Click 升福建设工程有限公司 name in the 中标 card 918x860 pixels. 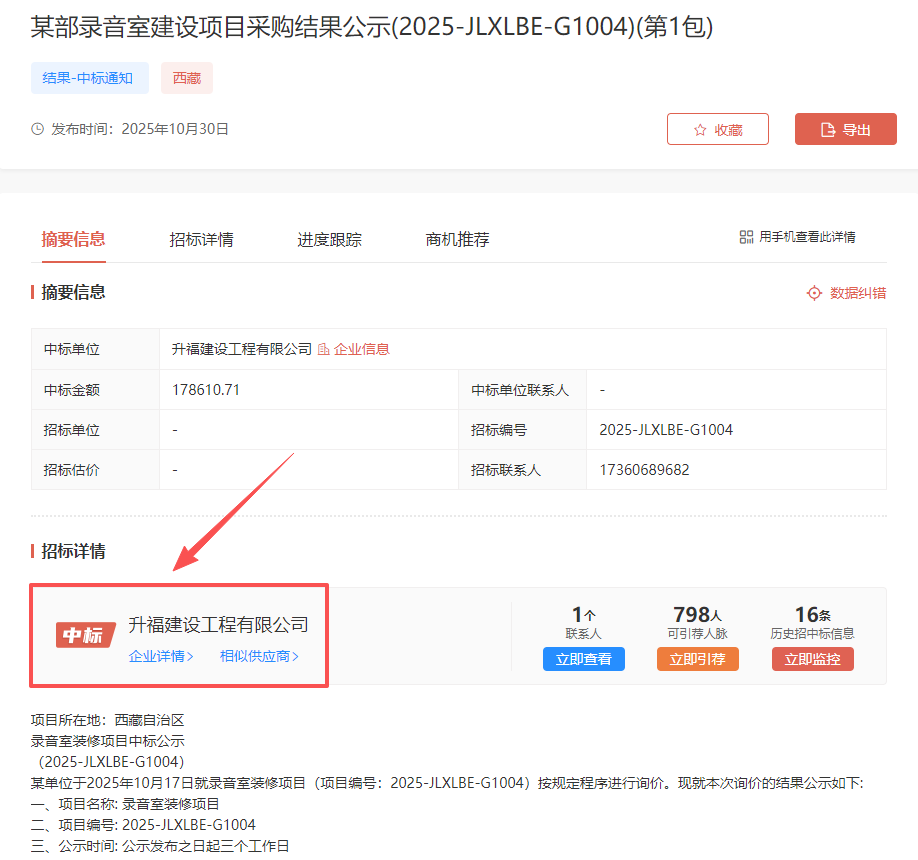tap(218, 625)
